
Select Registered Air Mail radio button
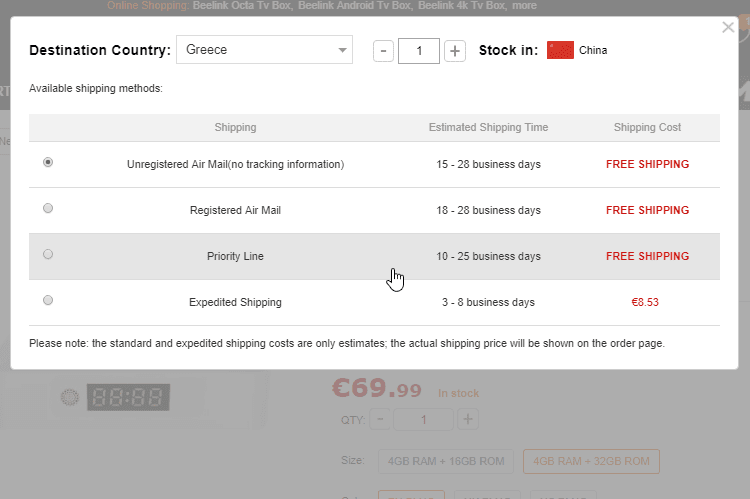(48, 208)
